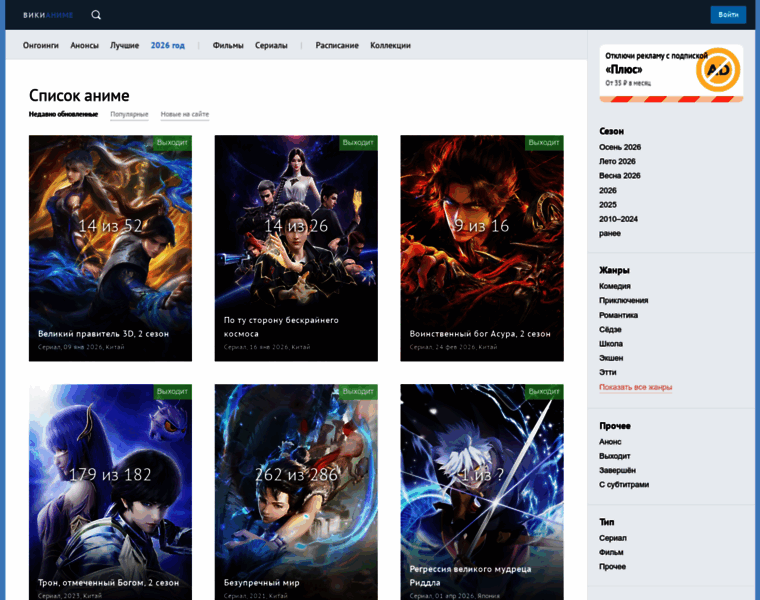Open the Онгоинги menu item
Image resolution: width=760 pixels, height=600 pixels.
pos(41,45)
